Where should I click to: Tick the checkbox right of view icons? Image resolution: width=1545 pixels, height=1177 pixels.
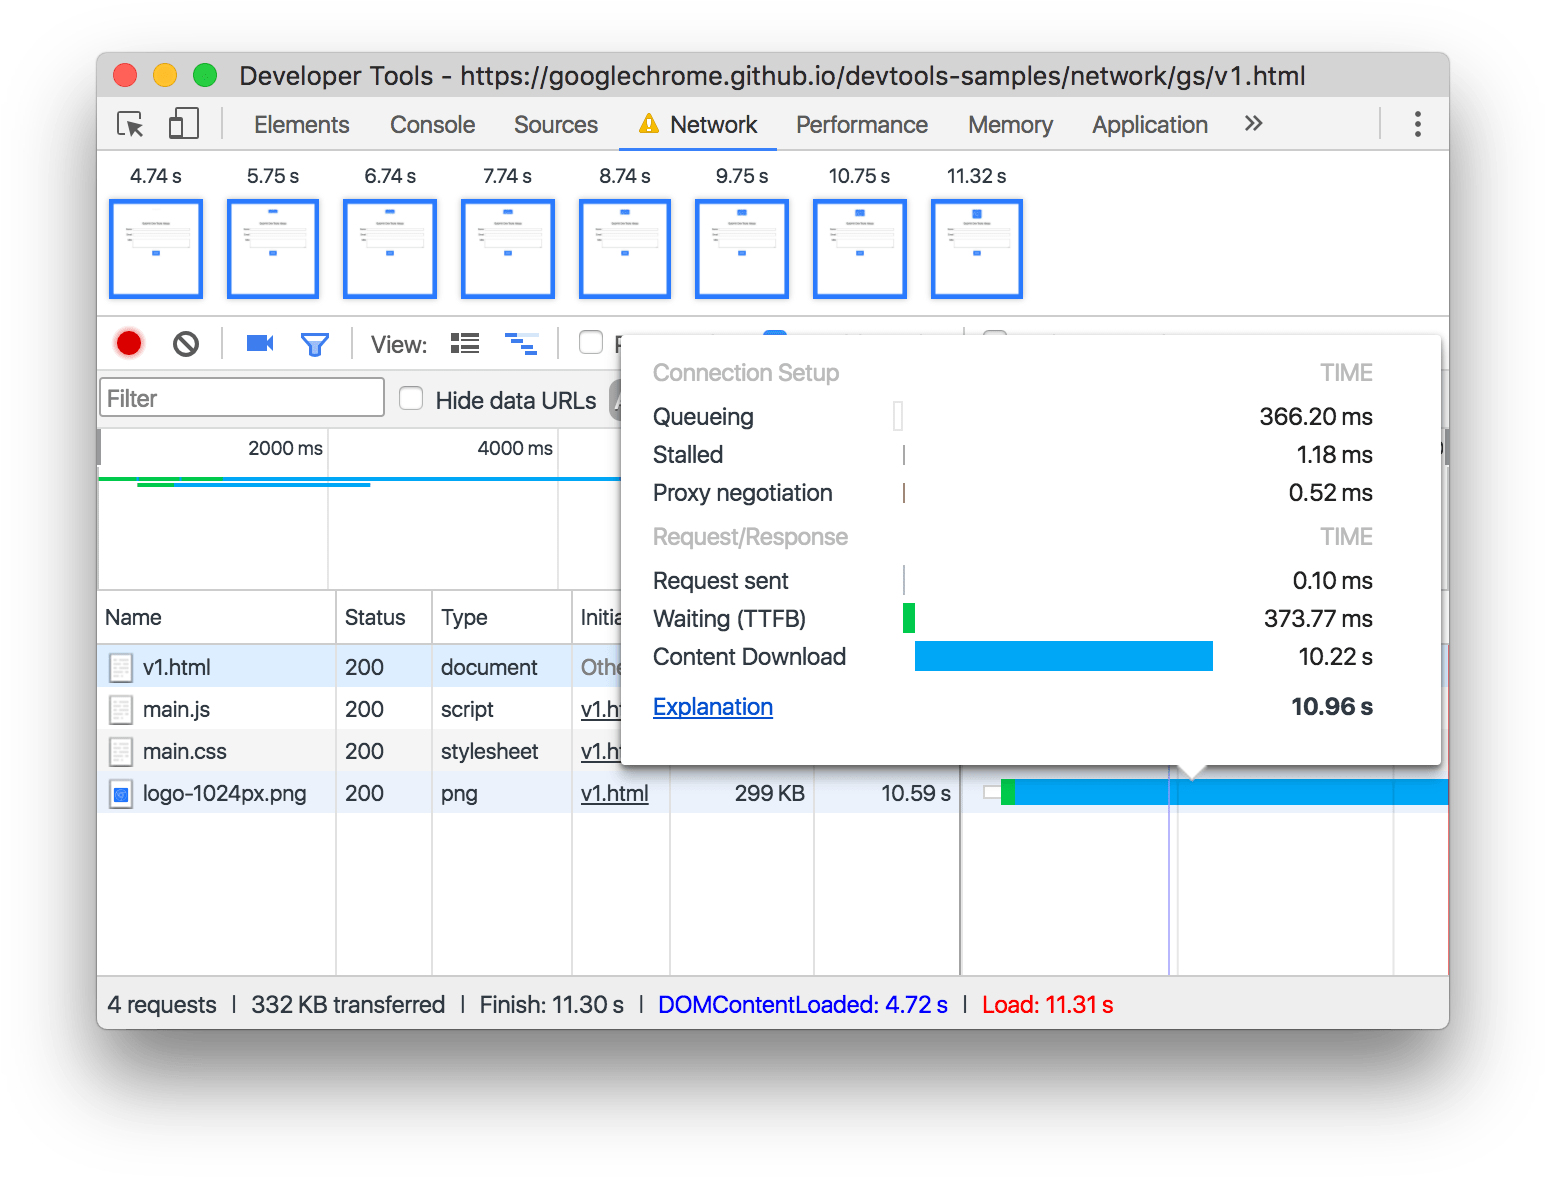point(591,343)
